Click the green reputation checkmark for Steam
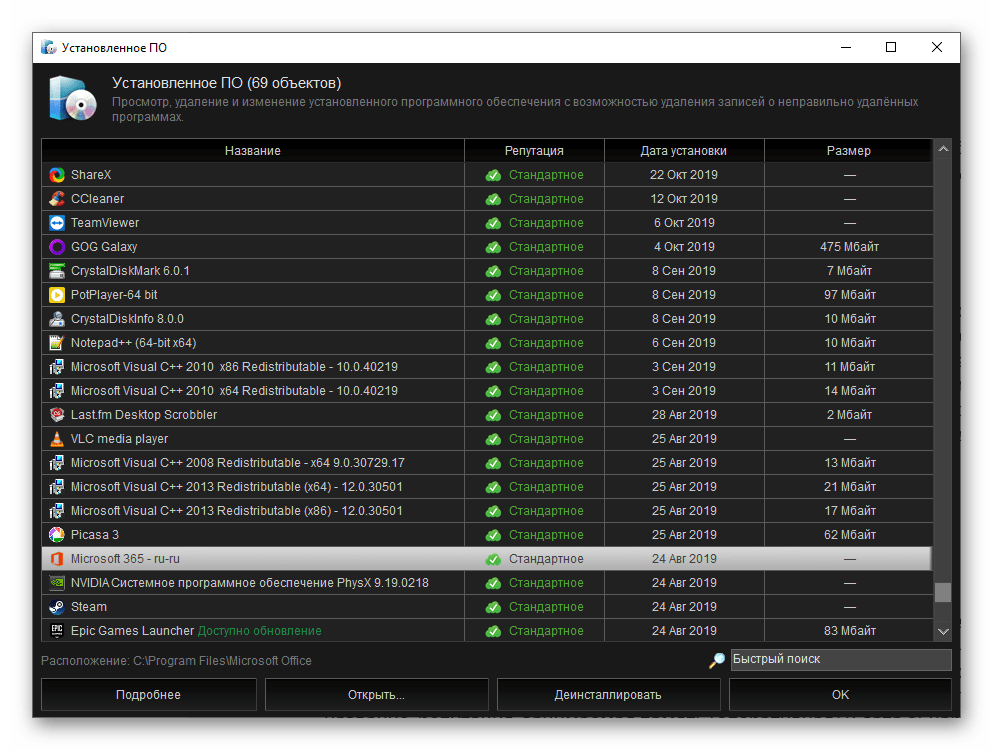 tap(493, 607)
